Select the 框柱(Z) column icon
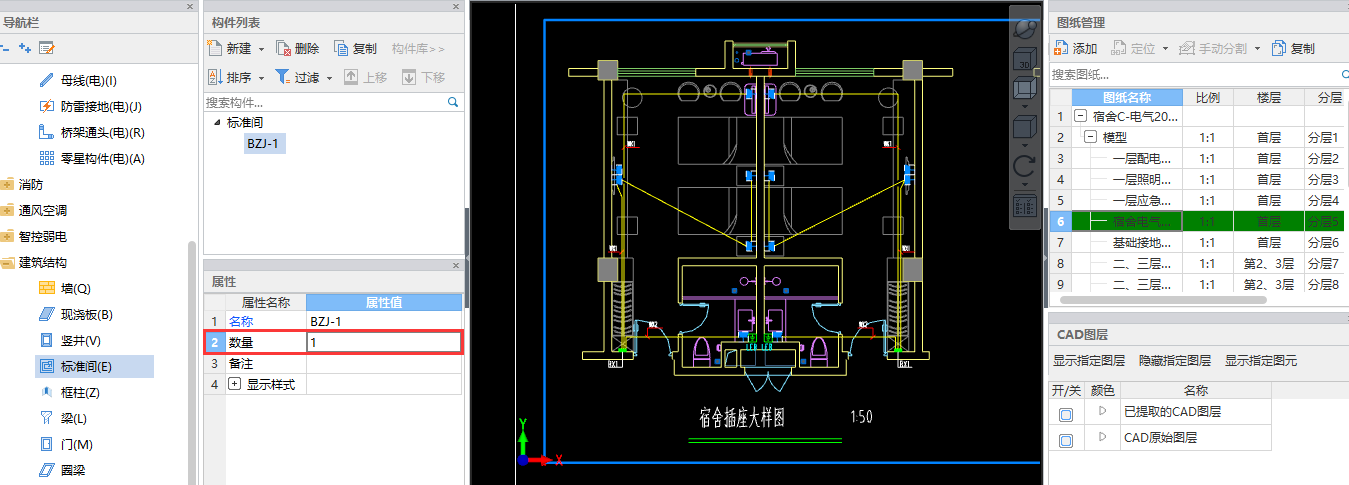This screenshot has height=485, width=1349. 46,392
